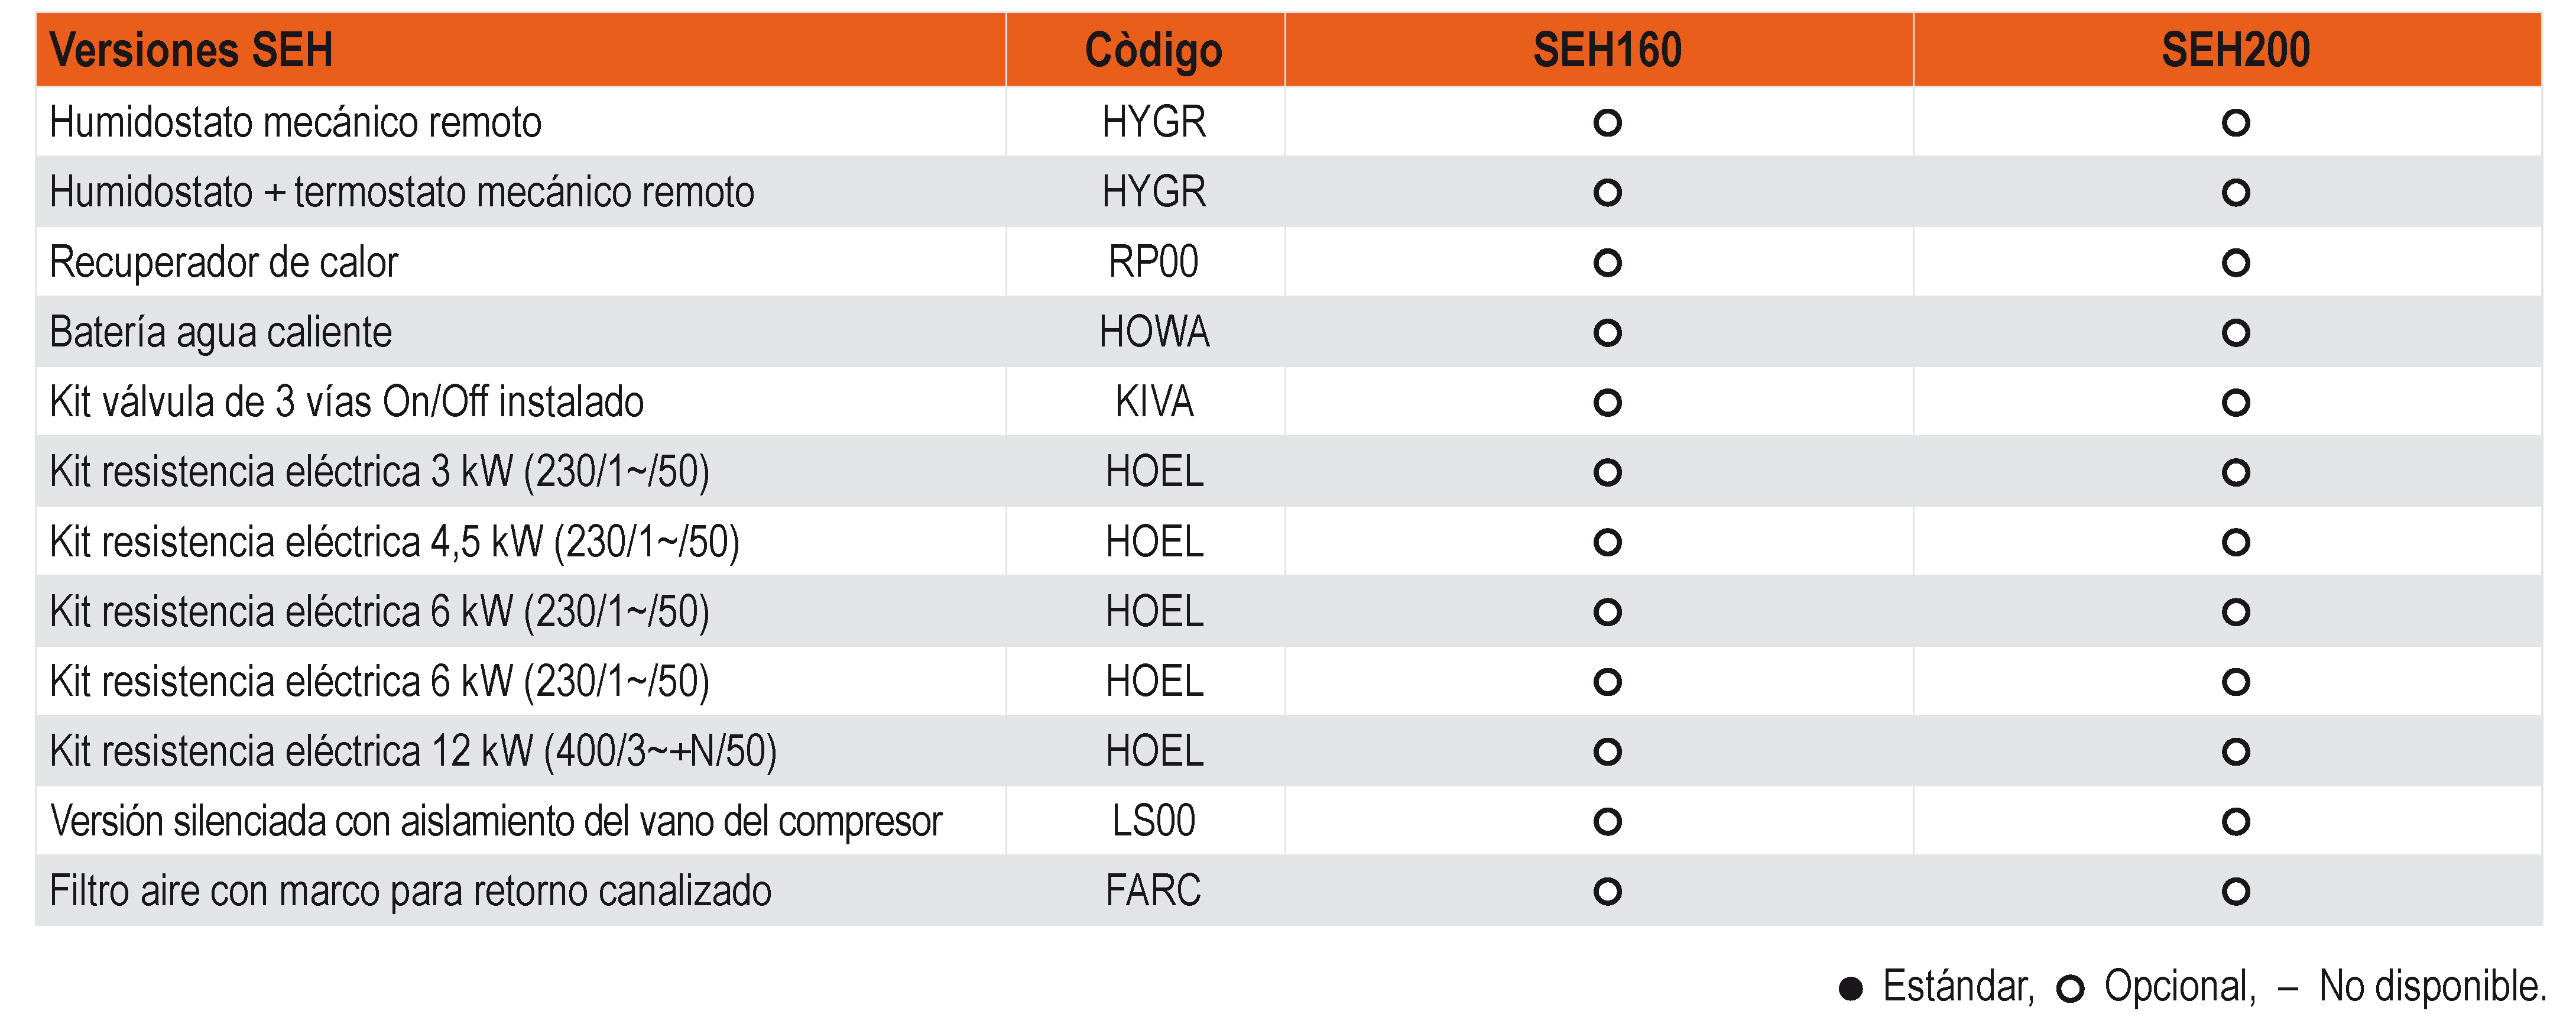
Task: Click the SEH160 circle in FARC row
Action: point(1607,891)
